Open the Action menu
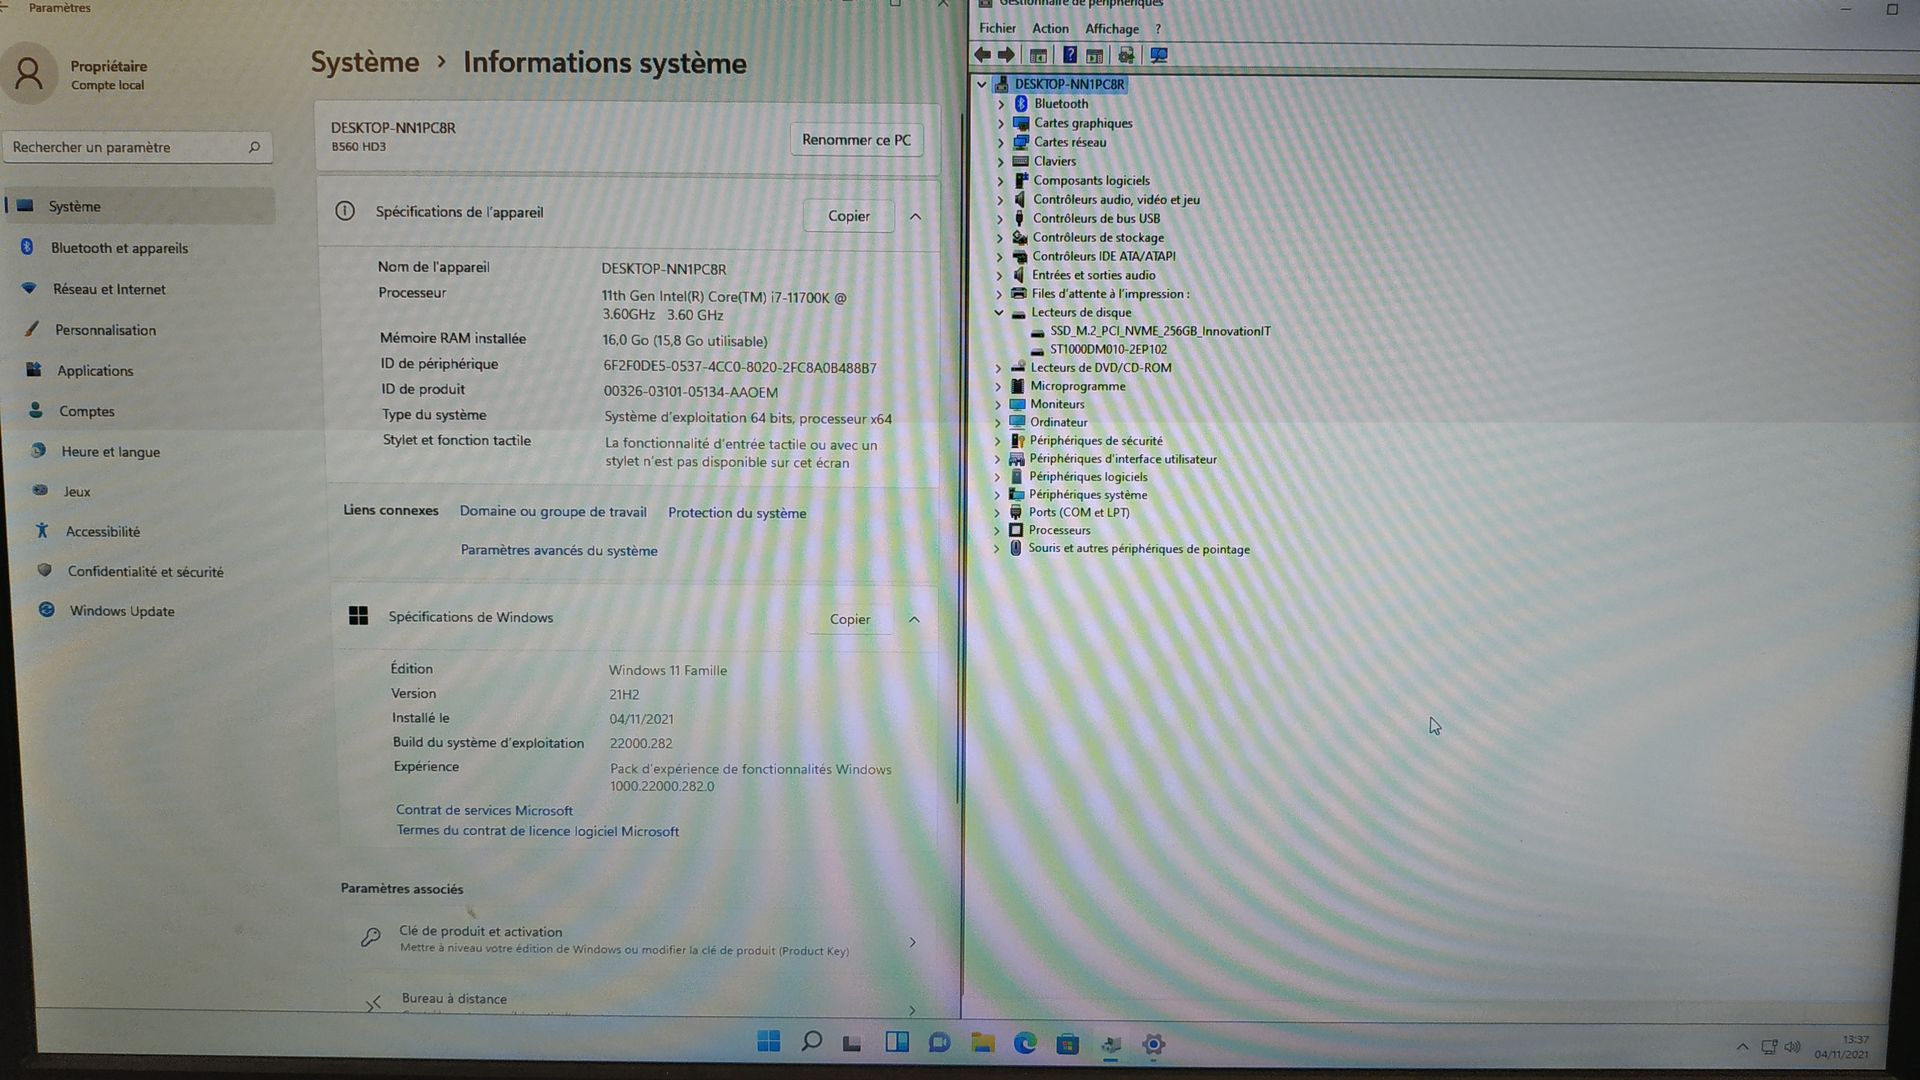The image size is (1920, 1080). 1050,29
